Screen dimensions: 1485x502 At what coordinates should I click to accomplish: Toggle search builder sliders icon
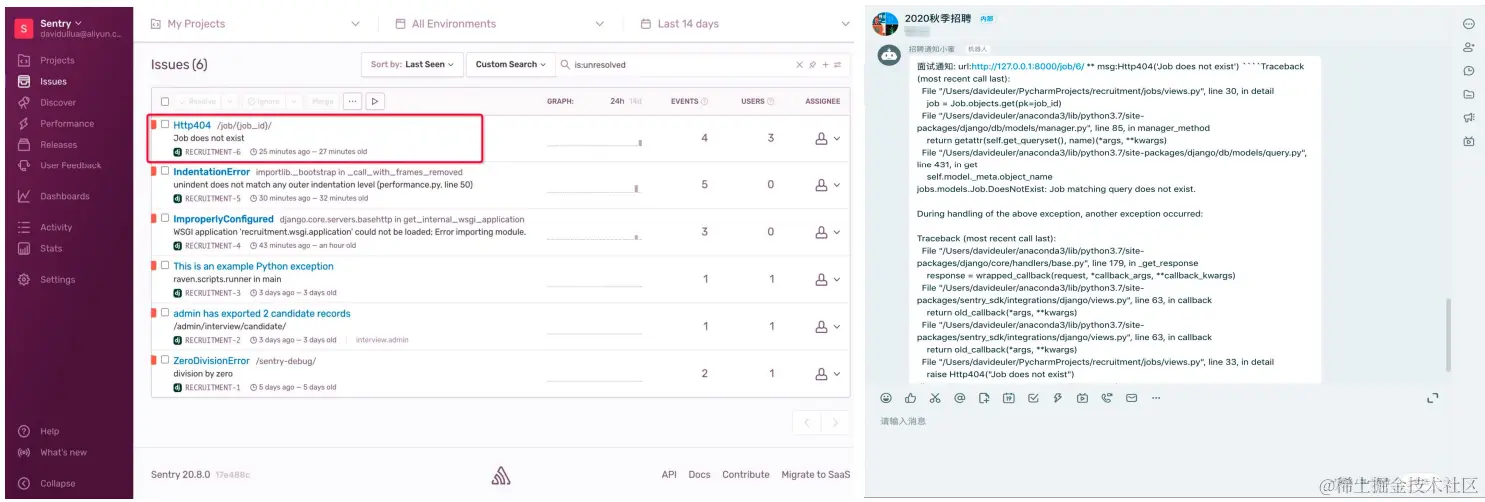(838, 65)
